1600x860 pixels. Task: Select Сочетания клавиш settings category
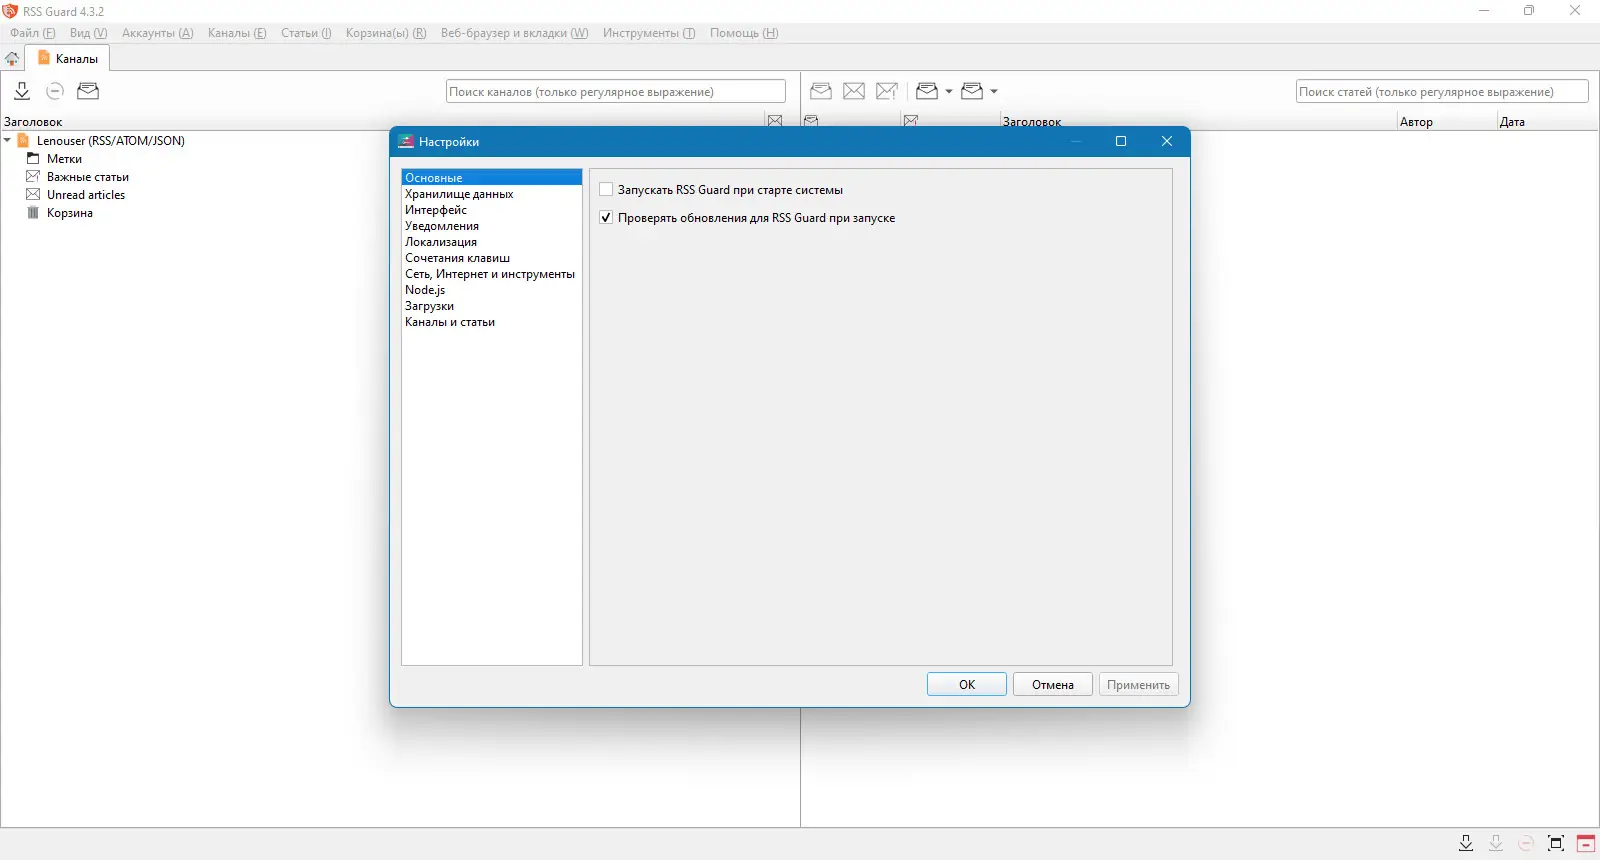tap(491, 258)
